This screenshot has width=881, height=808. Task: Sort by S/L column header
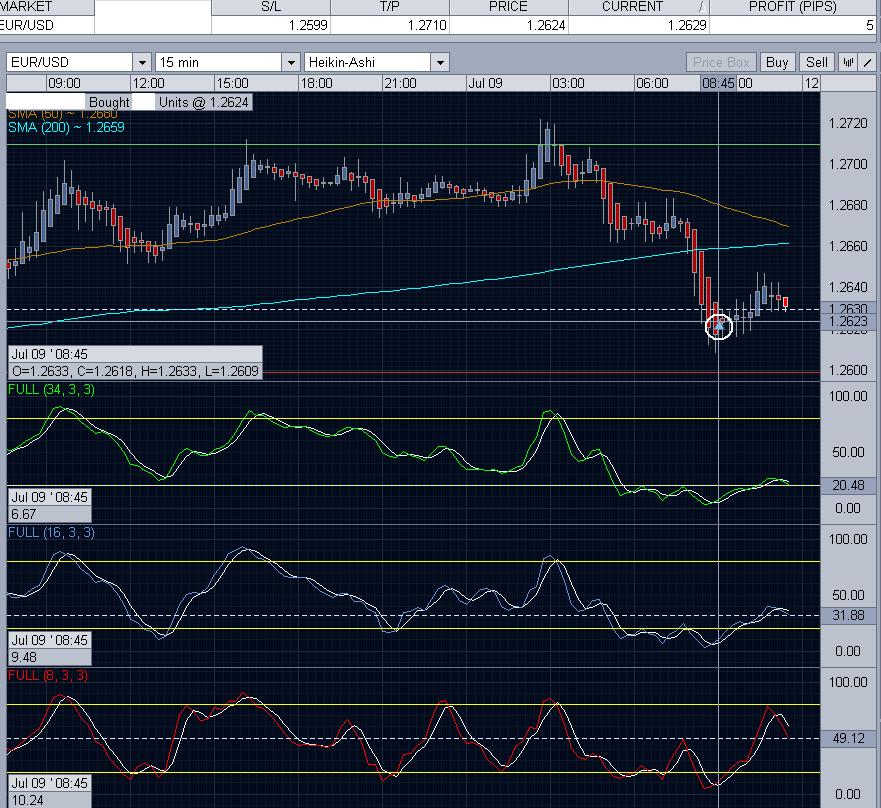[271, 7]
